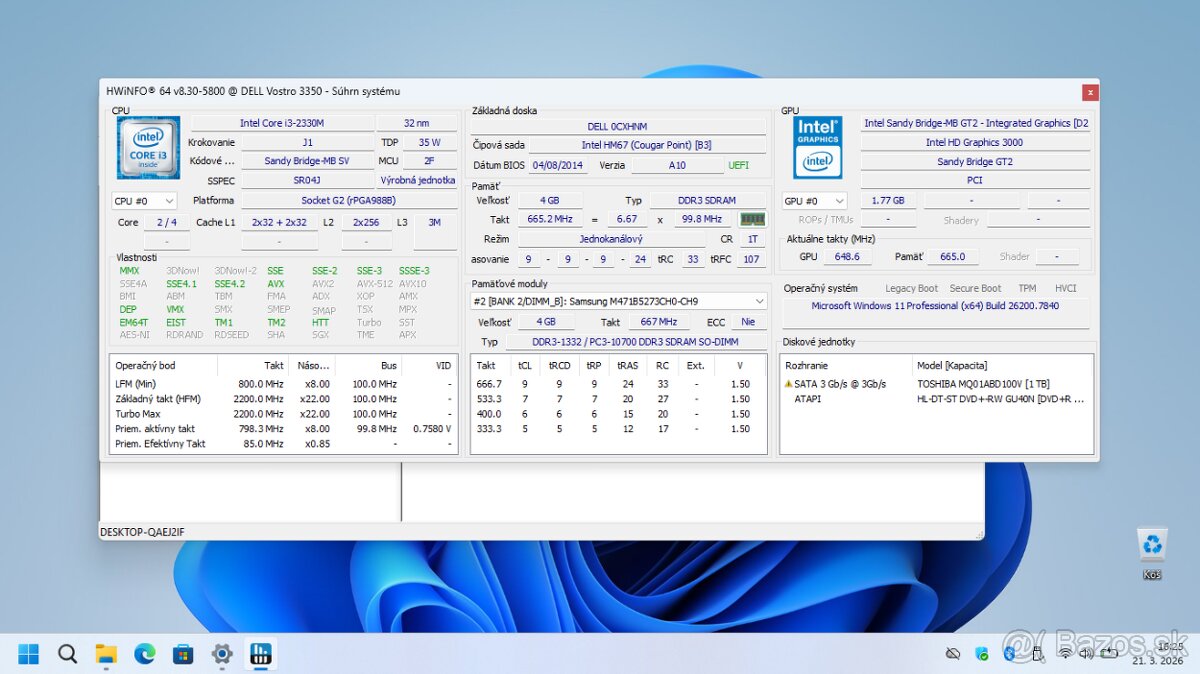
Task: Open Windows Settings from the taskbar
Action: (x=222, y=653)
